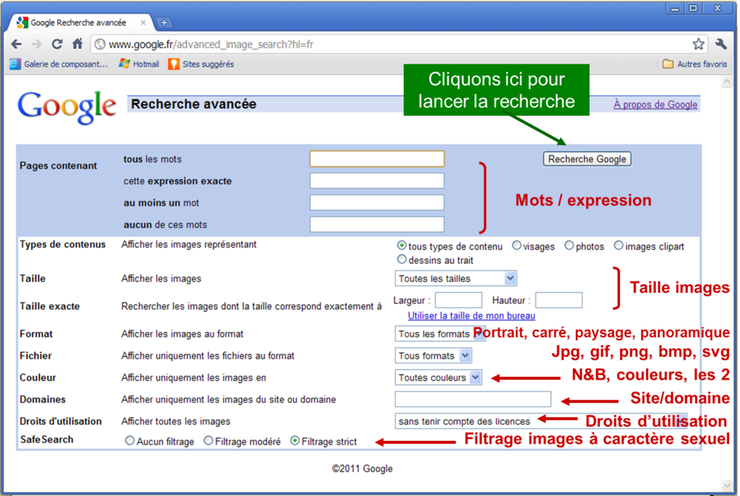Click the 'Pages contenant' label
The width and height of the screenshot is (740, 496).
(x=58, y=166)
